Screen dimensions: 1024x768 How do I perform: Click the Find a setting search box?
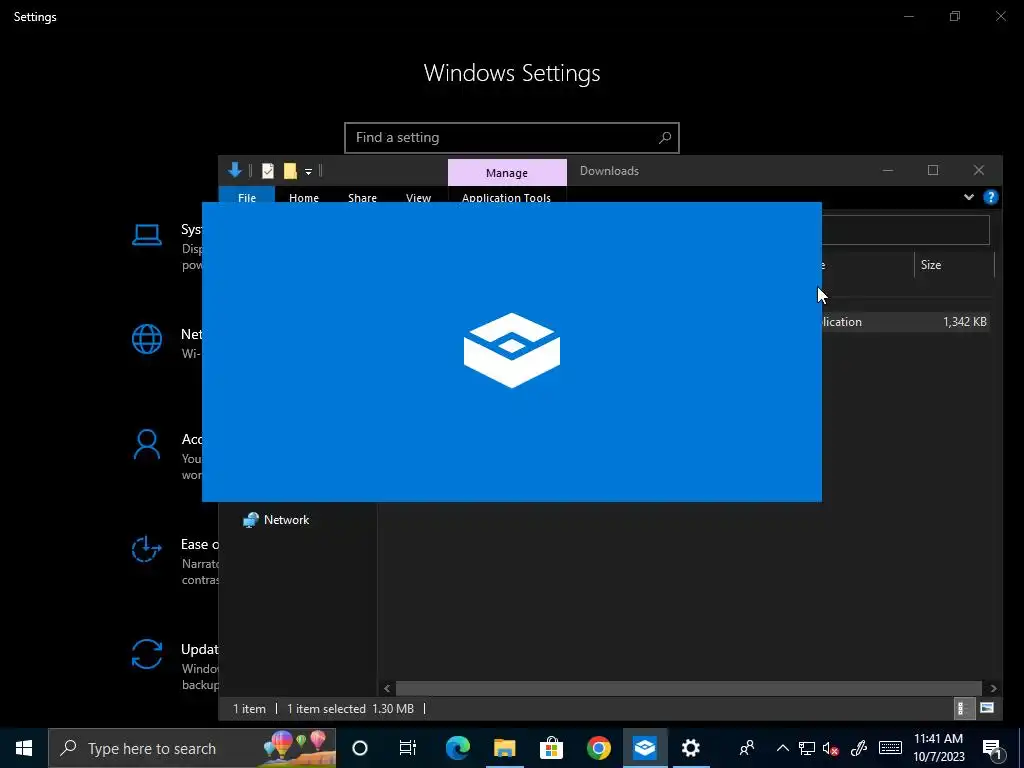[511, 138]
